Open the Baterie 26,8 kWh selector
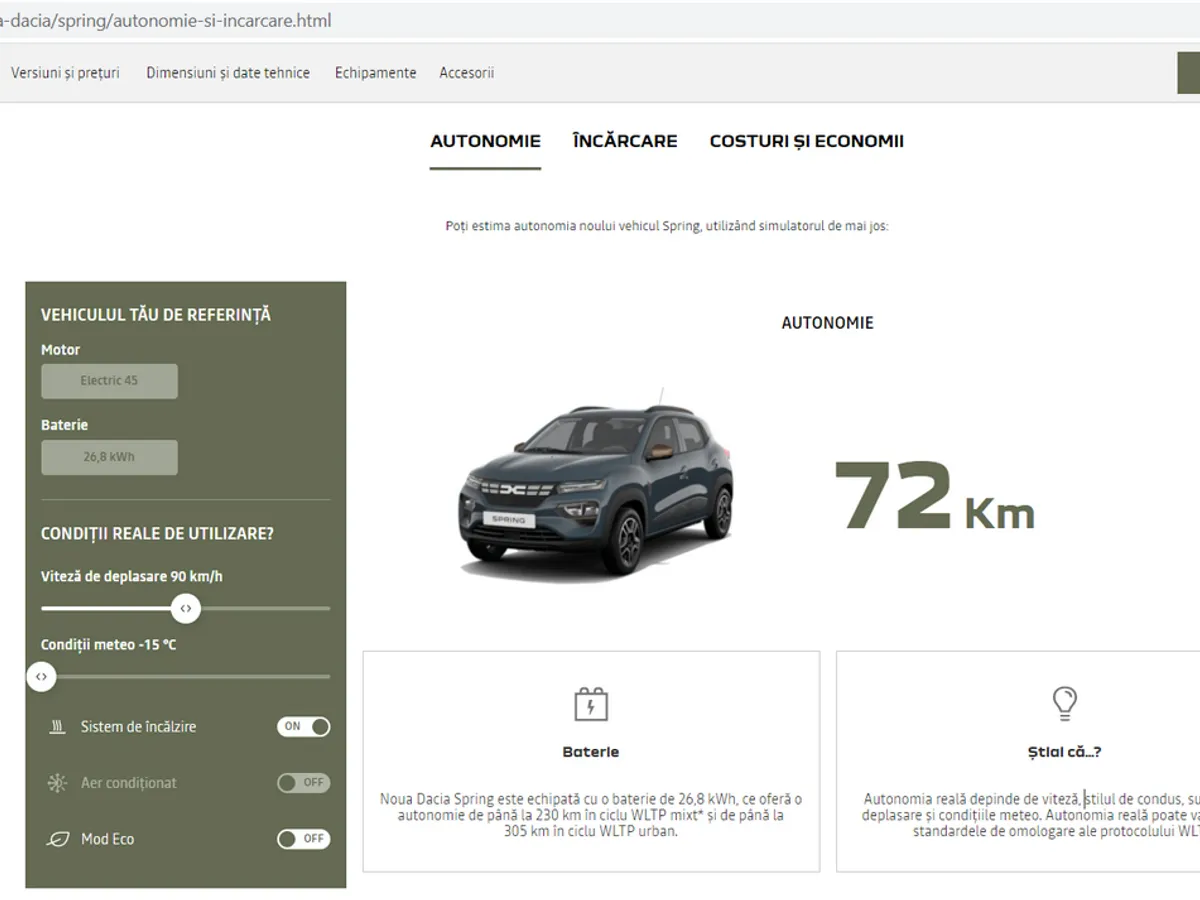 [x=109, y=457]
